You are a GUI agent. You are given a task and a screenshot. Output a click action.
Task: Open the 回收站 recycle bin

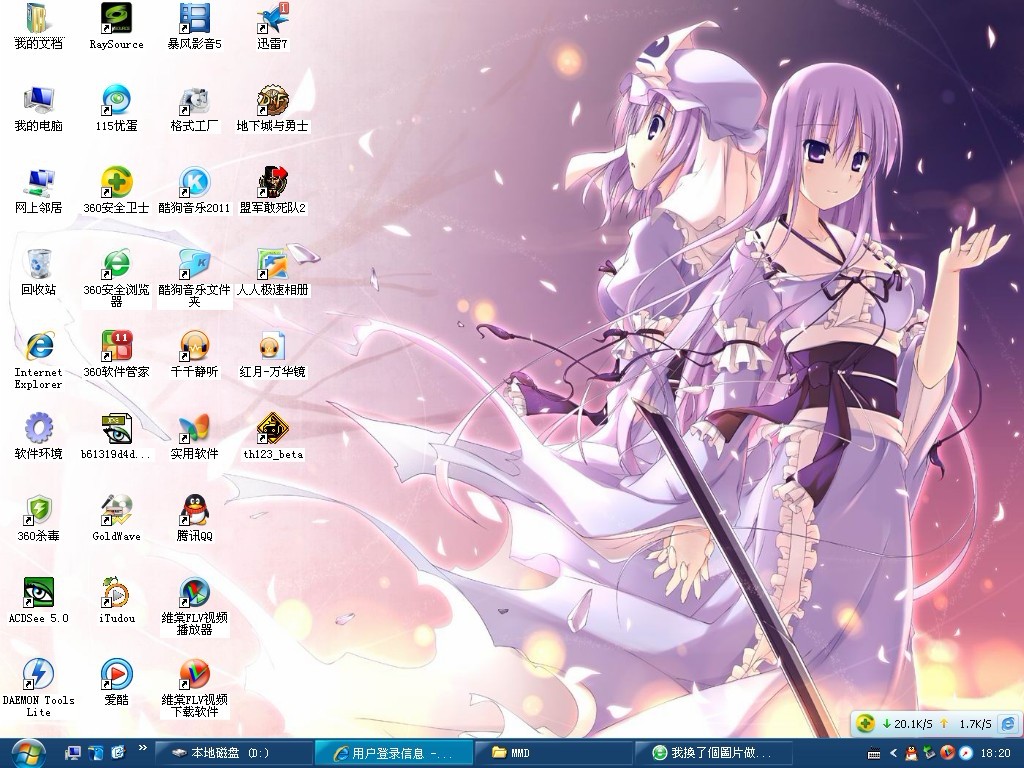click(38, 265)
